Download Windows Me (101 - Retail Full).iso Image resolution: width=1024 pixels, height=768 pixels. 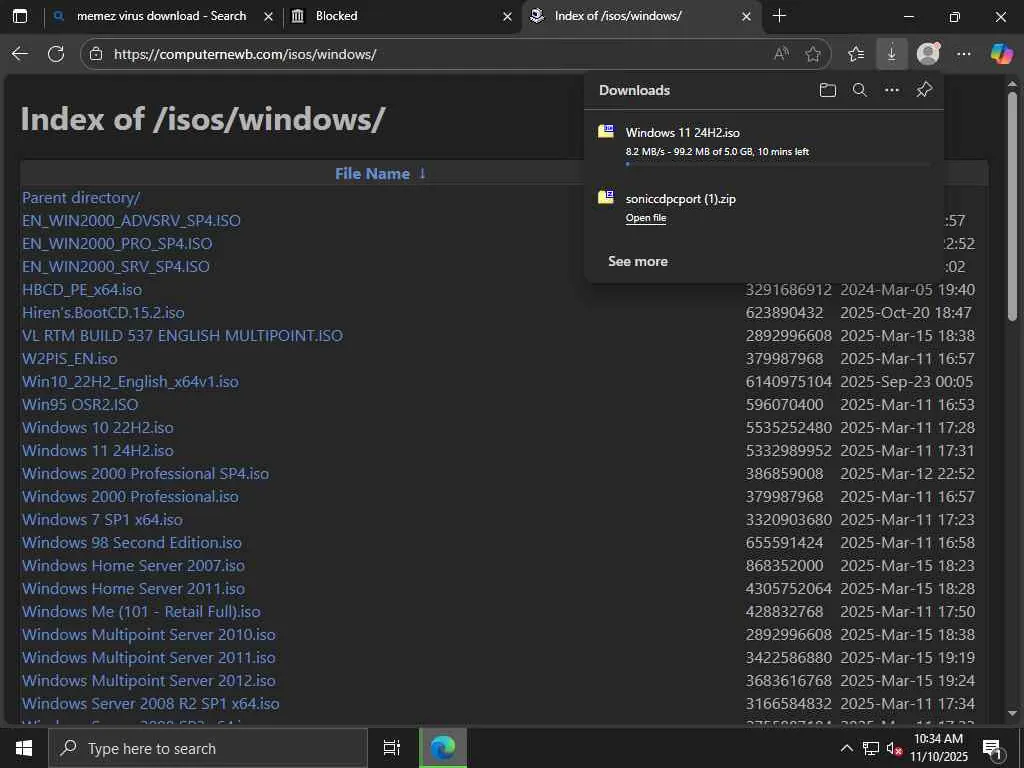click(x=141, y=612)
